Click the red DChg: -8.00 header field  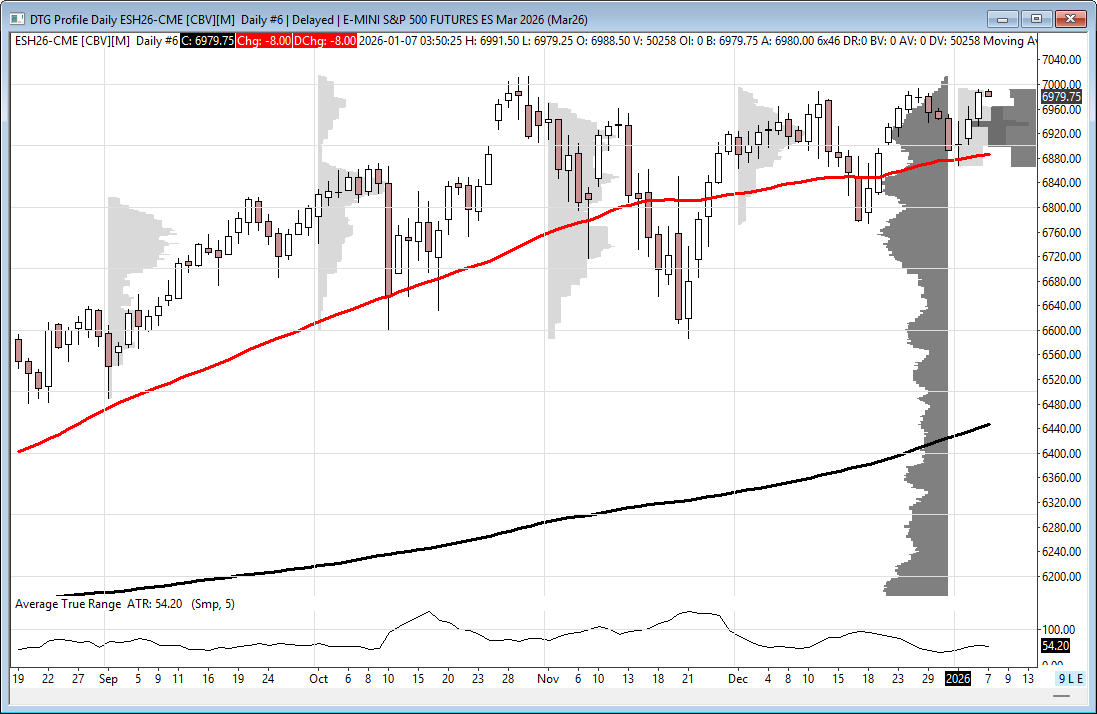coord(328,40)
